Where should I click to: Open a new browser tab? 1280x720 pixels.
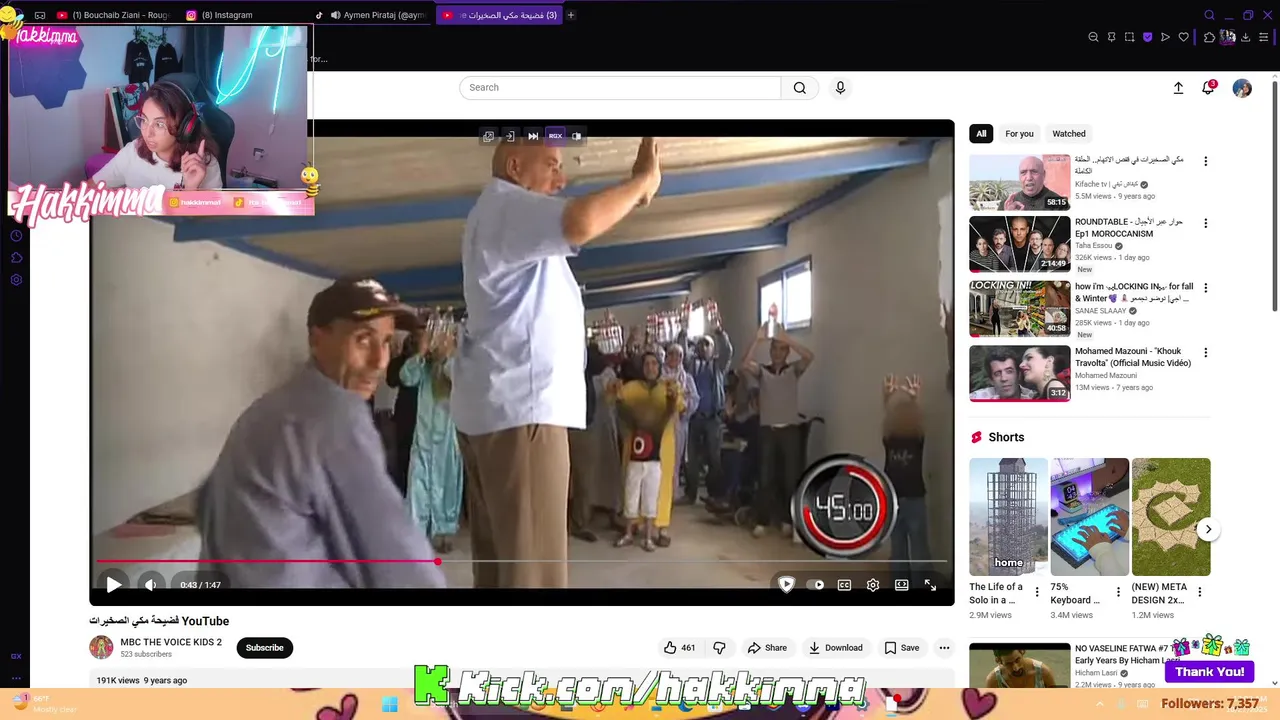[x=571, y=15]
